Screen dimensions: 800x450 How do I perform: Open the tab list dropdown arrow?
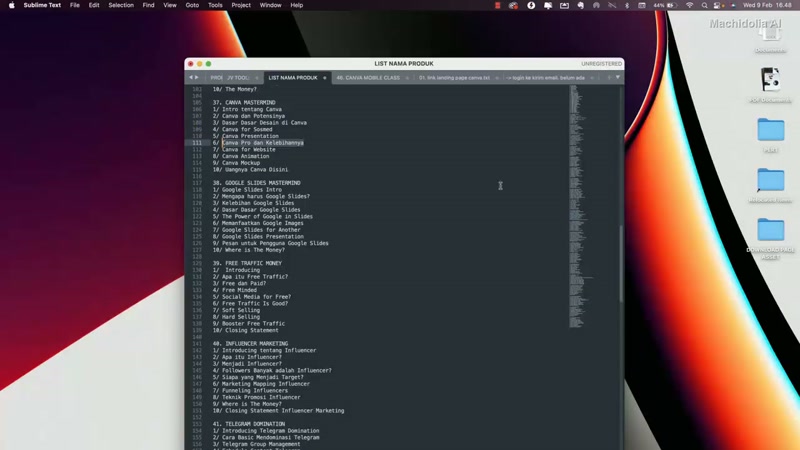coord(617,78)
